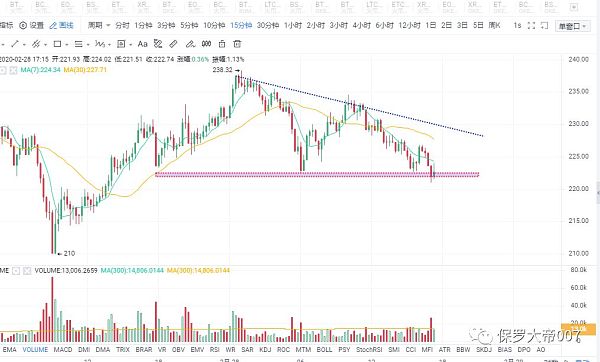Toggle VOLUME indicator visibility box

pos(16,271)
